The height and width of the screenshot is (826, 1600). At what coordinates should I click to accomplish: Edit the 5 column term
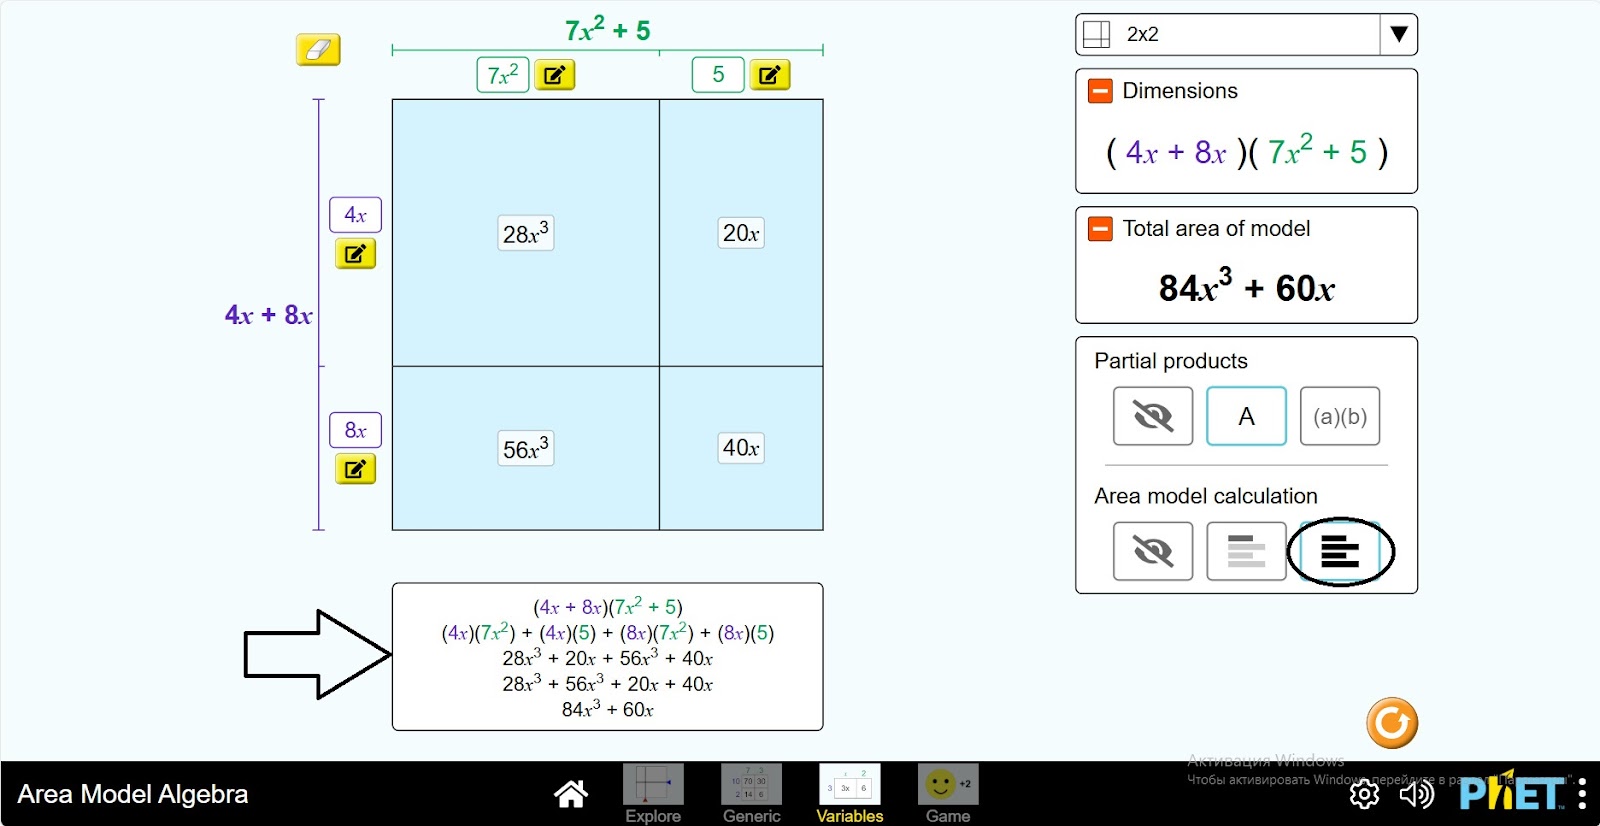(769, 75)
